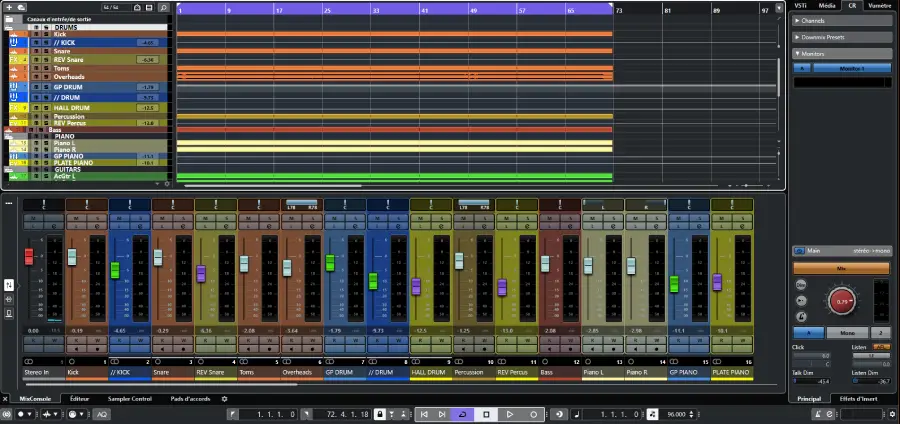Screen dimensions: 900x424
Task: Click the Add Track plus icon
Action: click(x=9, y=7)
